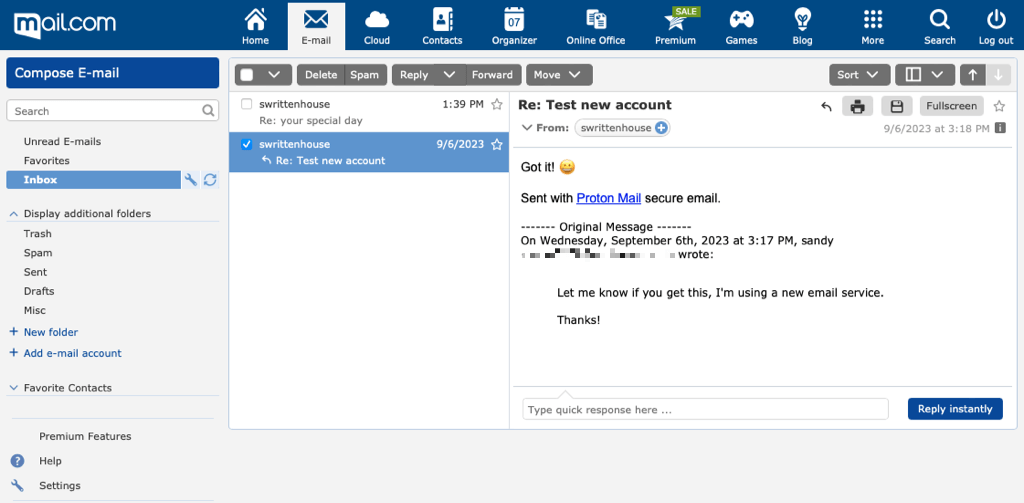1024x503 pixels.
Task: Open Inbox folder settings wrench icon
Action: click(191, 180)
